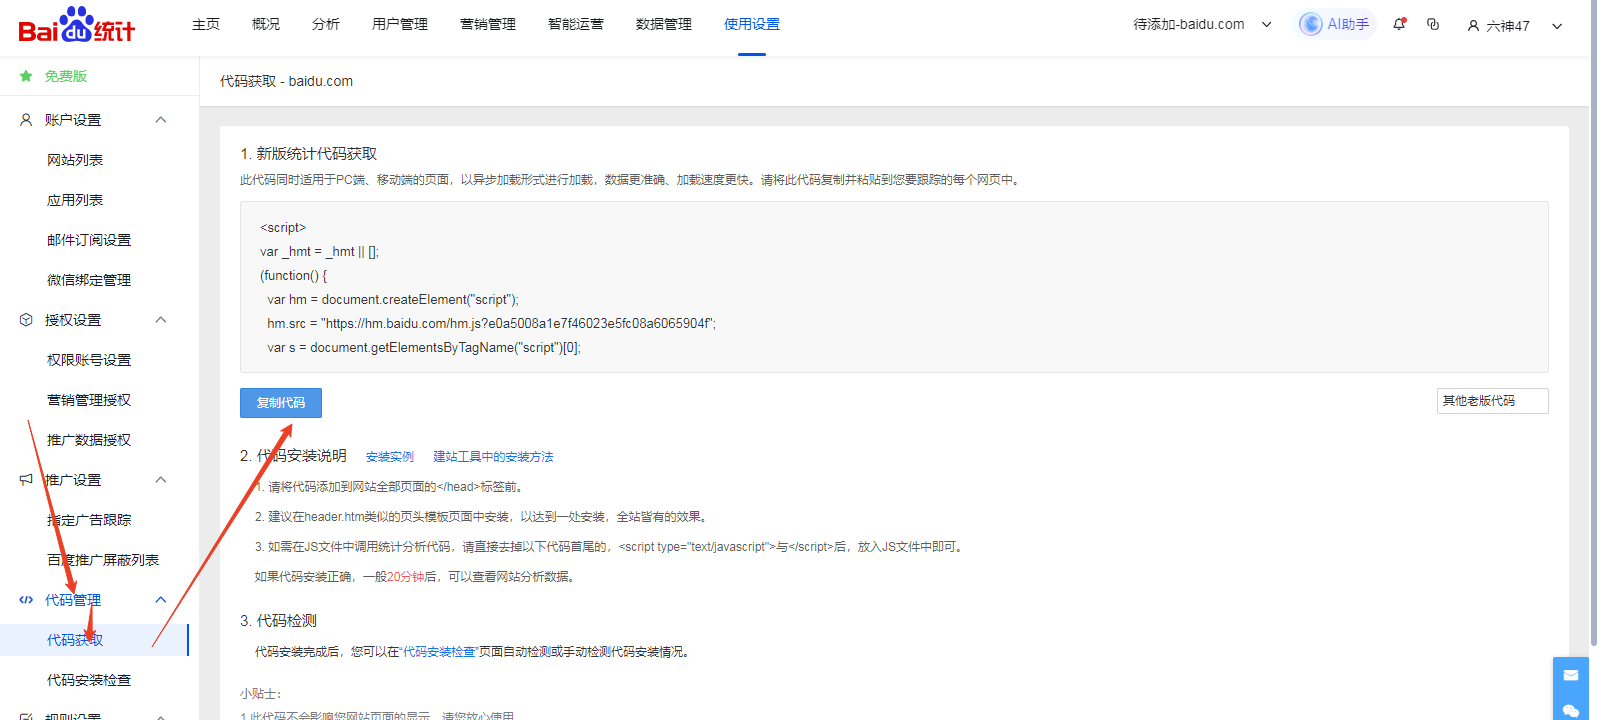Viewport: 1599px width, 720px height.
Task: Click the 代码管理 code icon
Action: (x=26, y=600)
